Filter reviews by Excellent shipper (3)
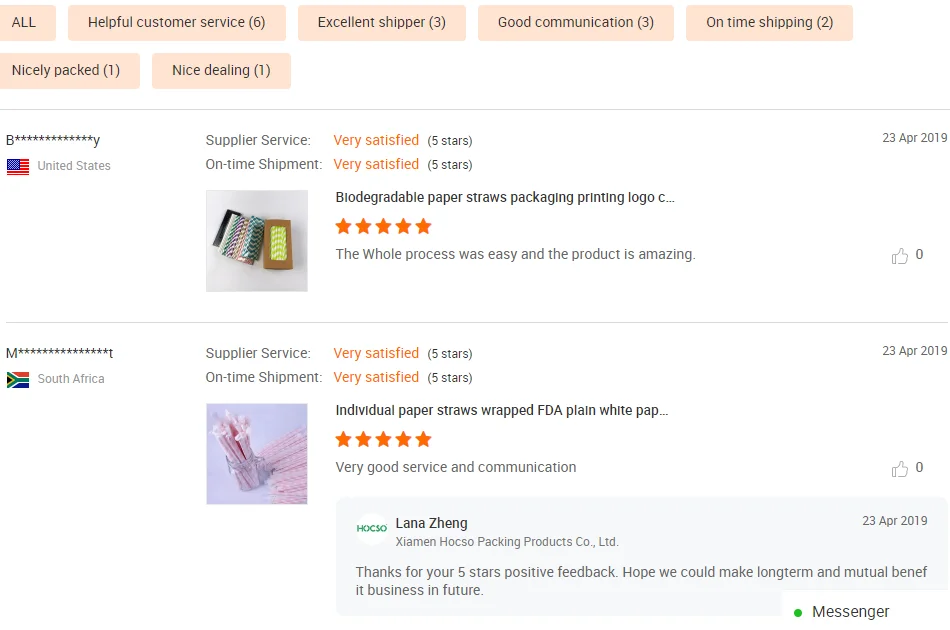The image size is (950, 630). (382, 22)
